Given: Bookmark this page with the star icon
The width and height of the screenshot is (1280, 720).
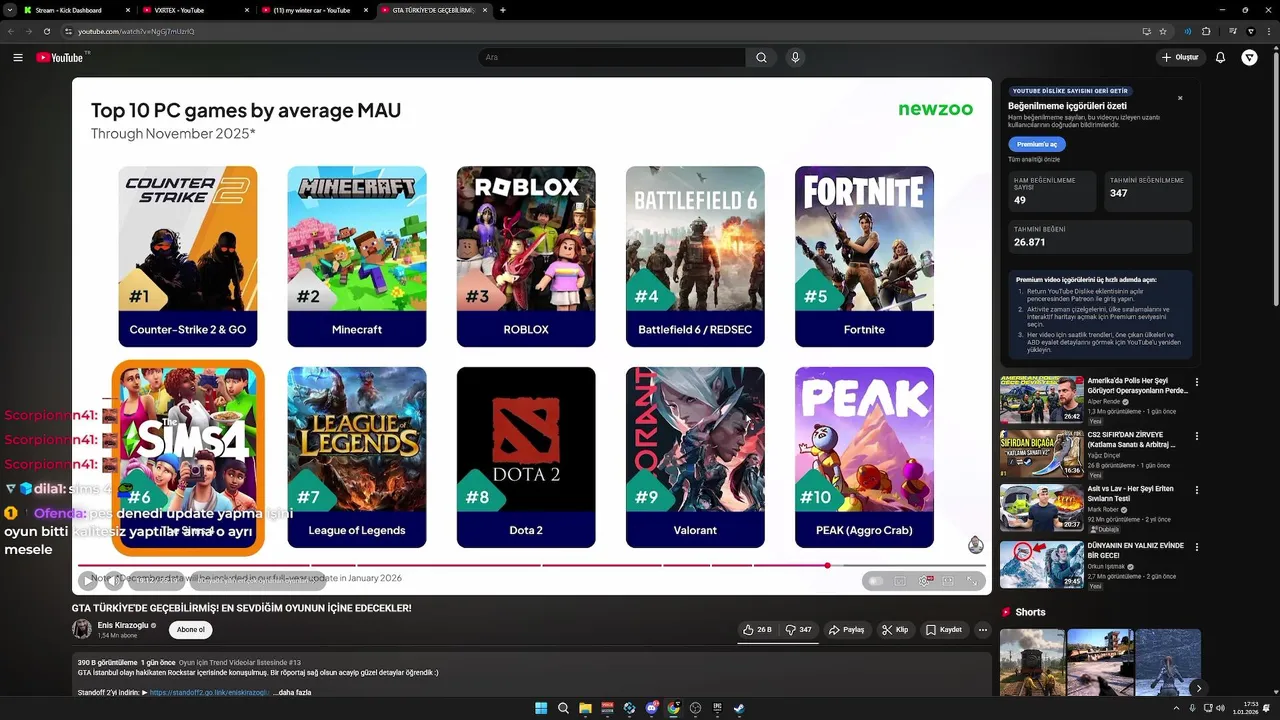Looking at the screenshot, I should coord(1163,31).
